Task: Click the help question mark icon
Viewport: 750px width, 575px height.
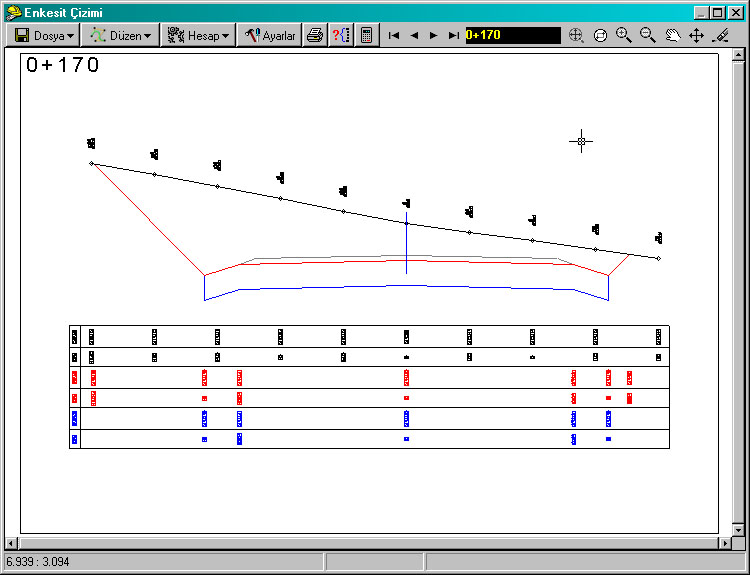Action: [x=341, y=35]
